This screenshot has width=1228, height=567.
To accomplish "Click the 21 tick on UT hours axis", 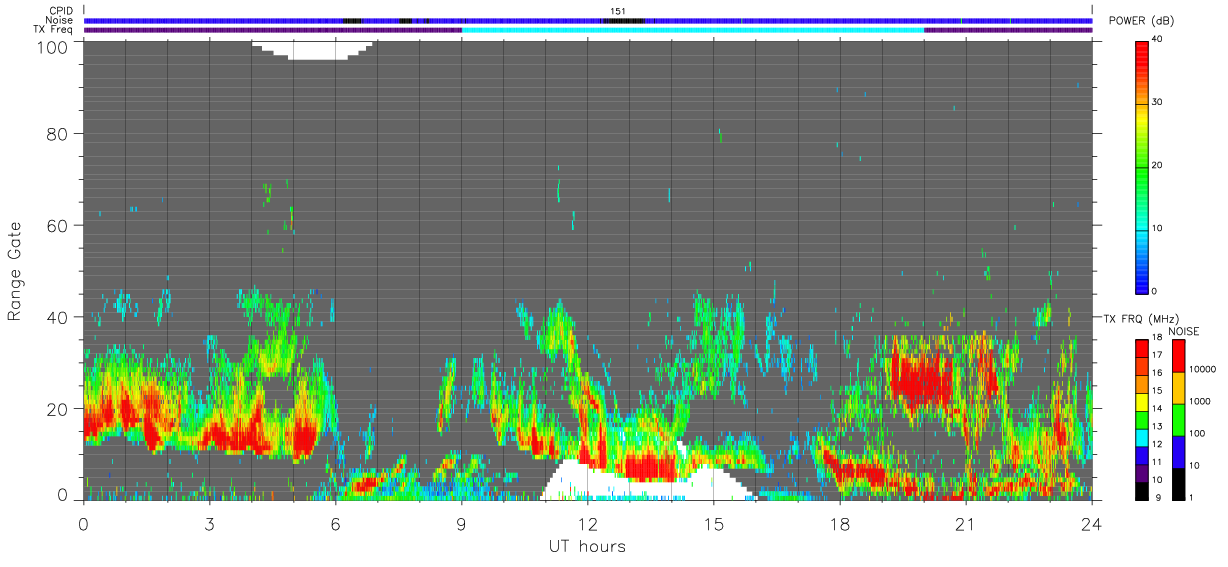I will [965, 523].
